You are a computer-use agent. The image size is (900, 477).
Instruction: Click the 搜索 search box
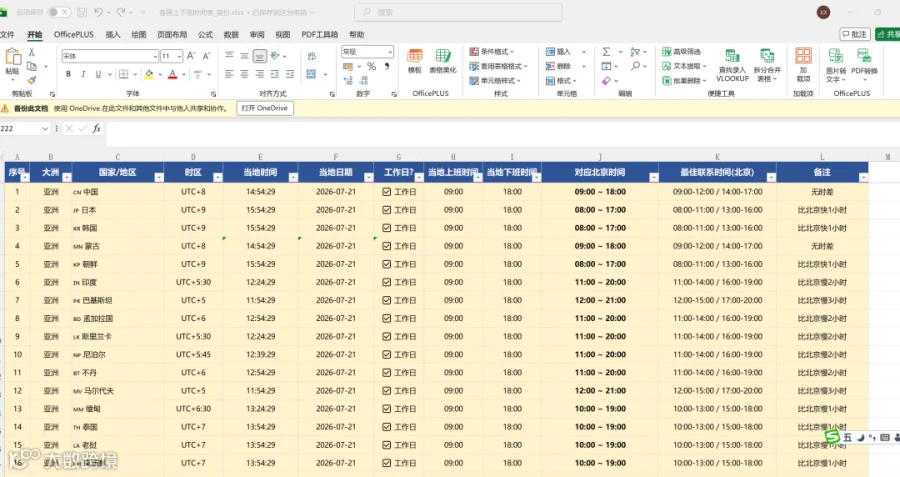(458, 12)
